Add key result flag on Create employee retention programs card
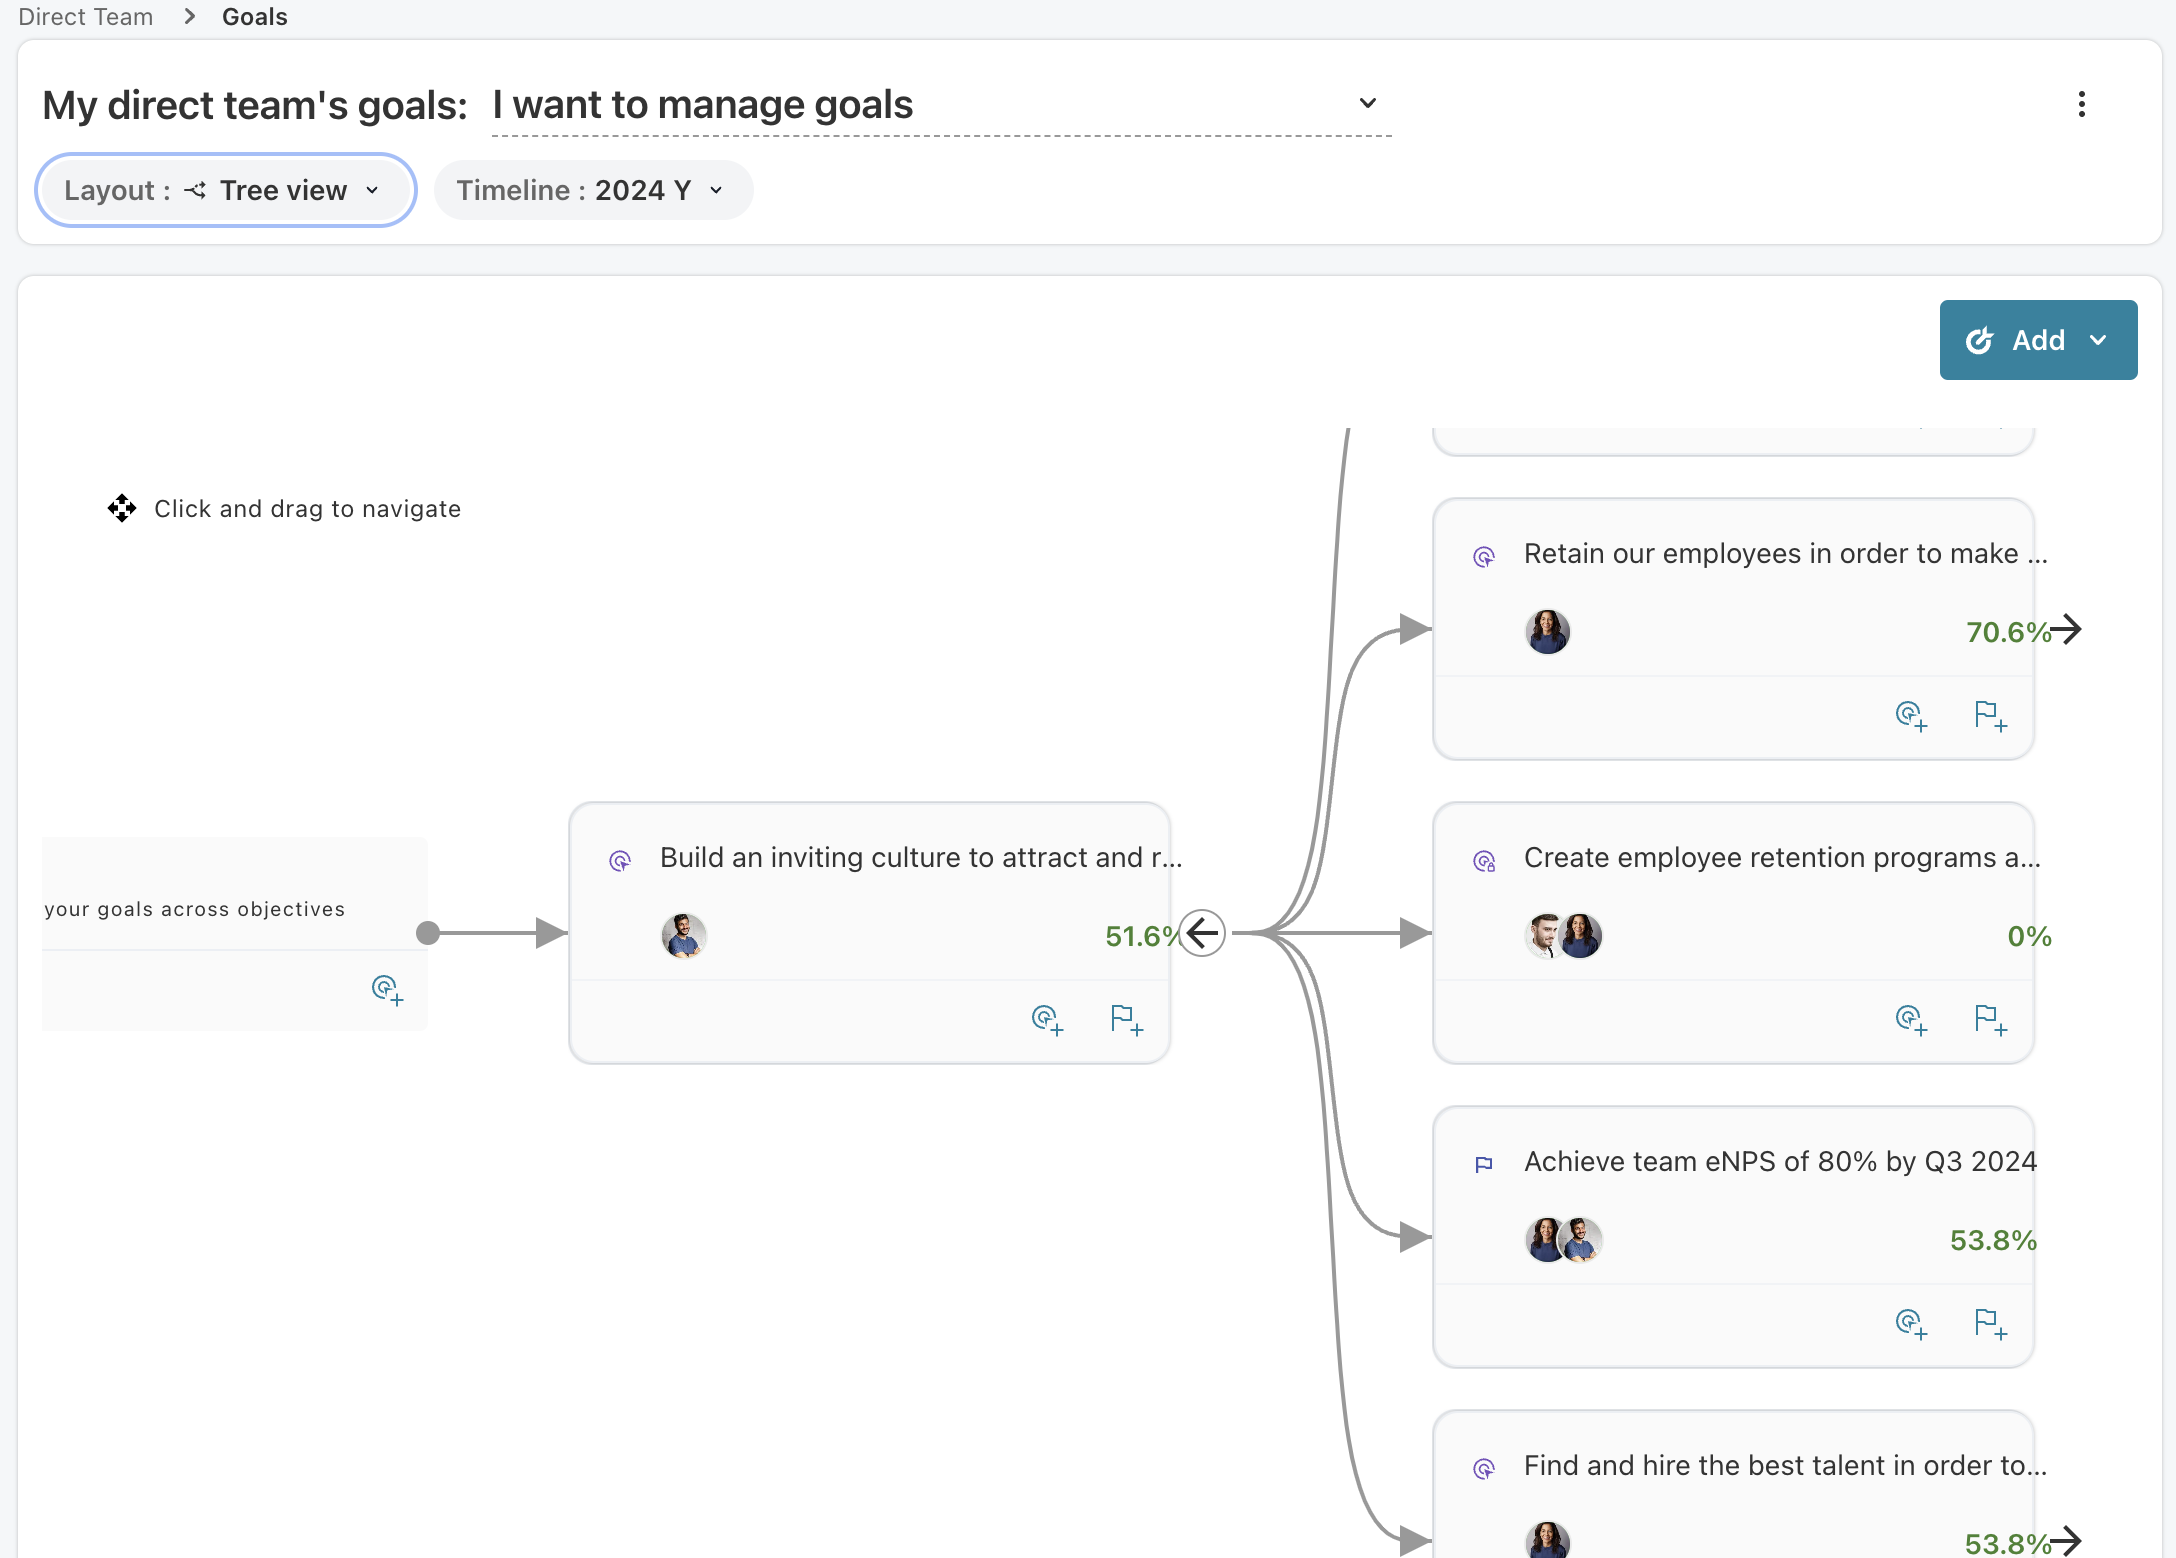Image resolution: width=2176 pixels, height=1558 pixels. tap(1990, 1019)
